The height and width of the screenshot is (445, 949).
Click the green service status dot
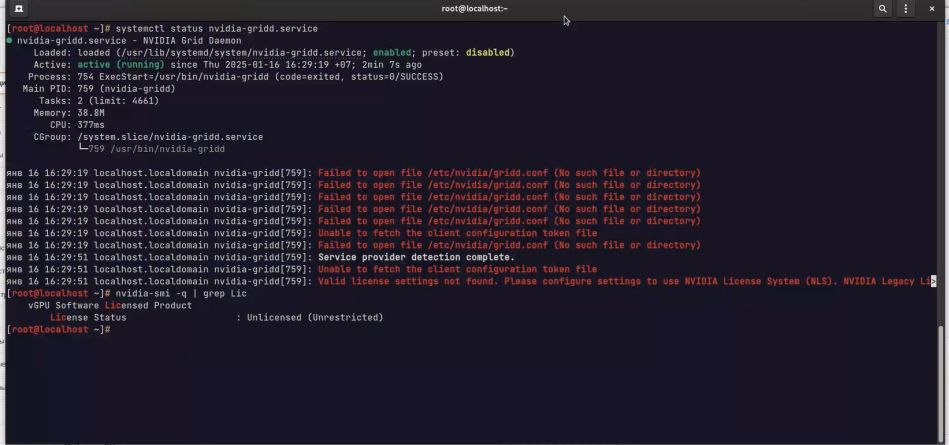pyautogui.click(x=10, y=41)
